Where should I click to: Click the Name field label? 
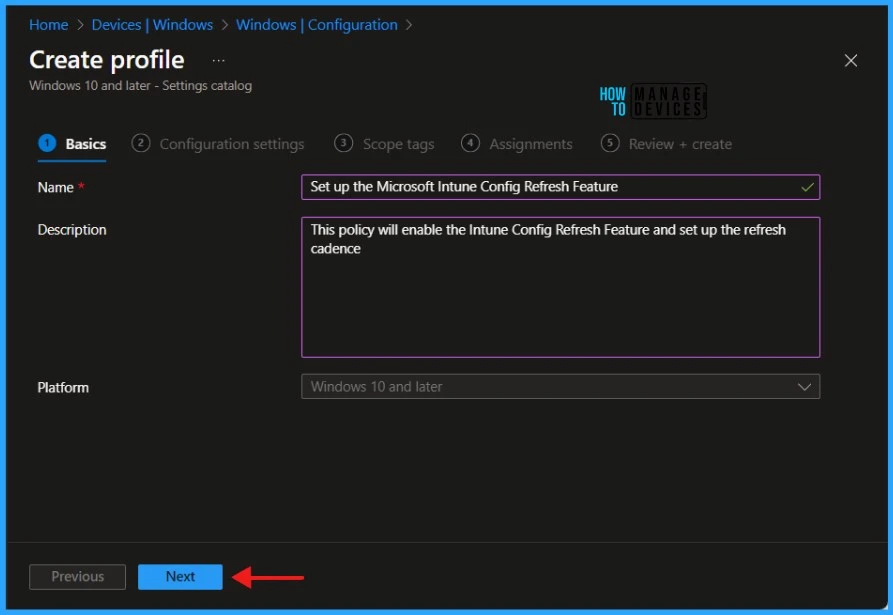pos(56,187)
